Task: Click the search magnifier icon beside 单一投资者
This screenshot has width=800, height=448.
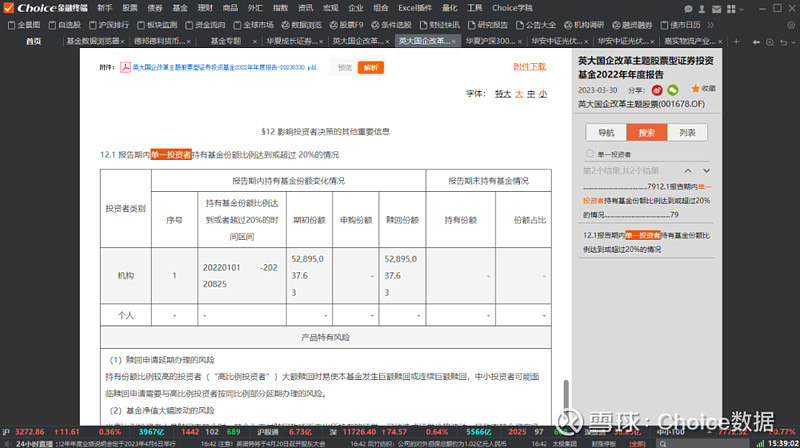Action: (590, 154)
